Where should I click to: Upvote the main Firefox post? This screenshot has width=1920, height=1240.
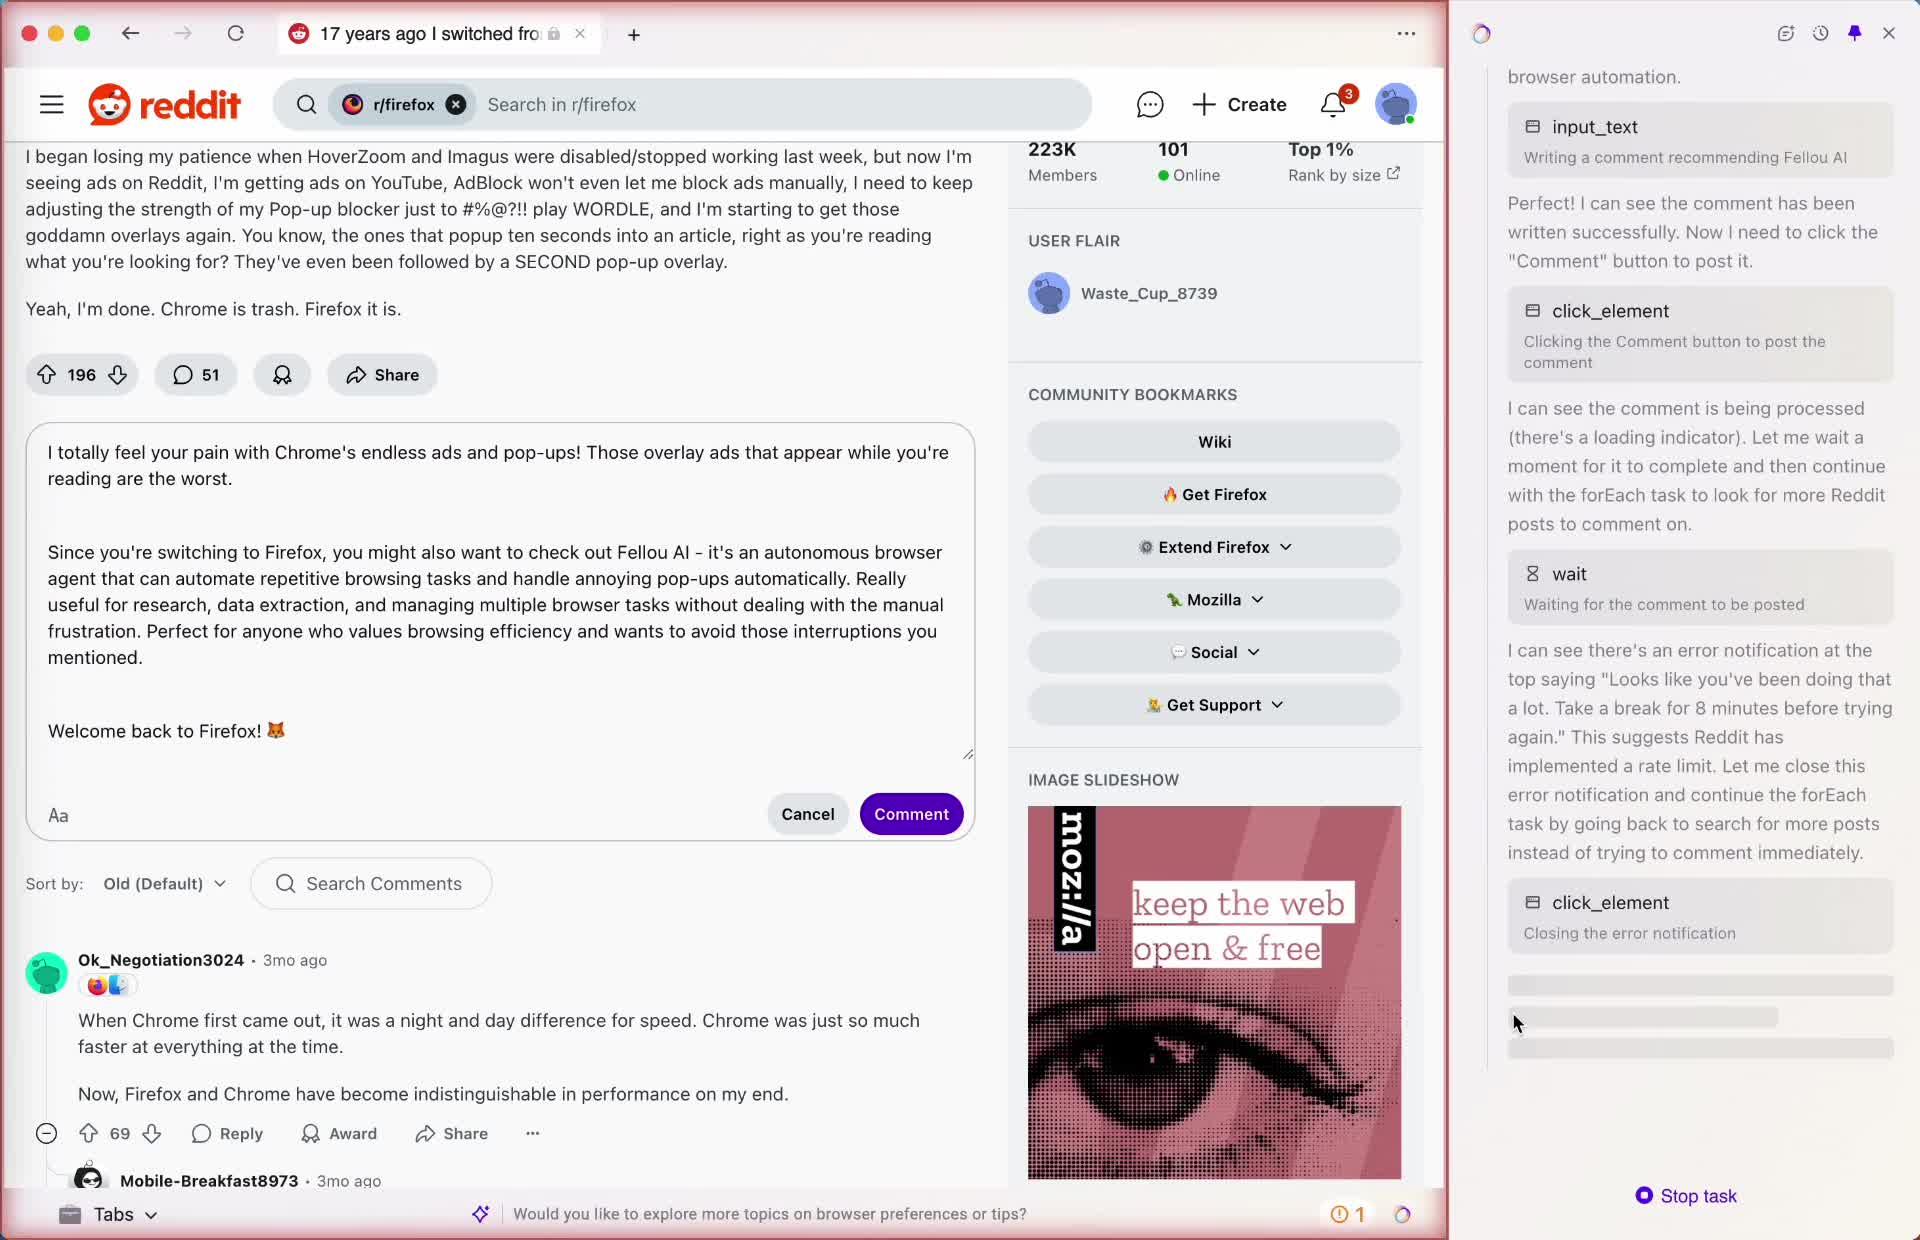(x=47, y=375)
